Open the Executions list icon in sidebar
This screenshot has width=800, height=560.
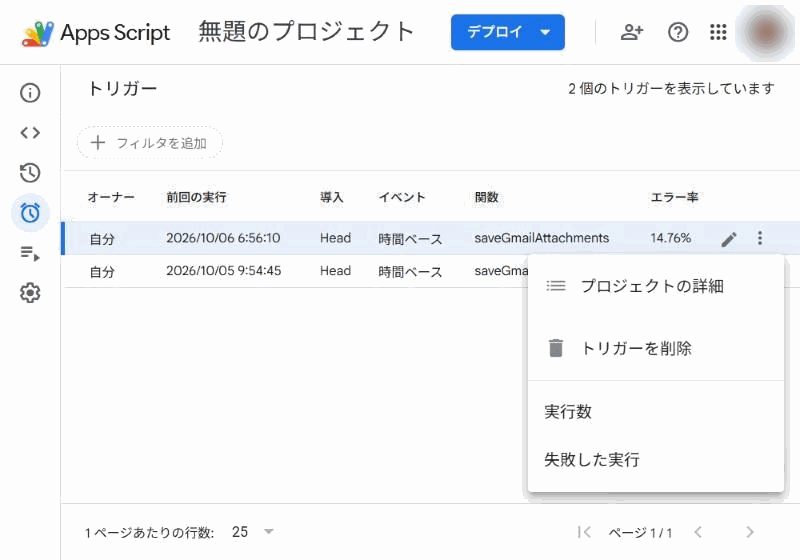[30, 253]
